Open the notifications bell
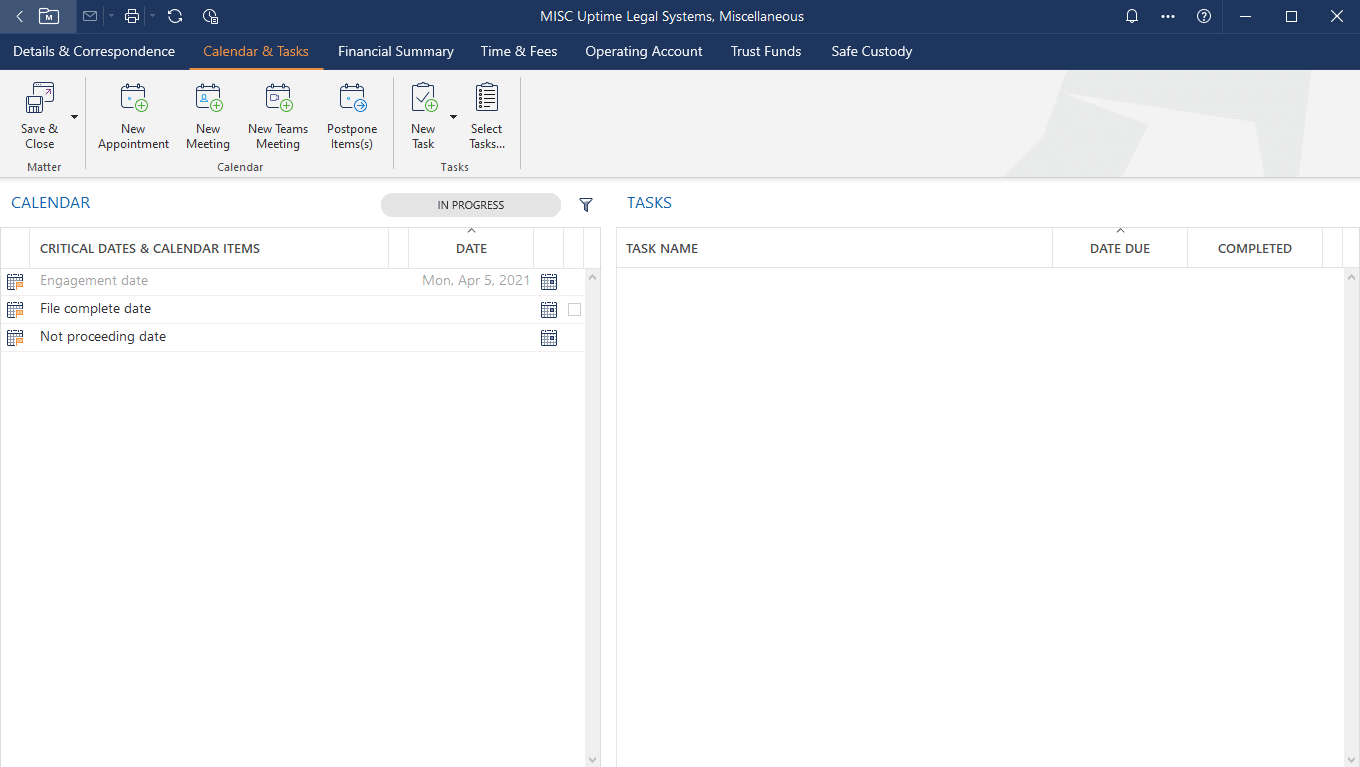 click(1132, 16)
